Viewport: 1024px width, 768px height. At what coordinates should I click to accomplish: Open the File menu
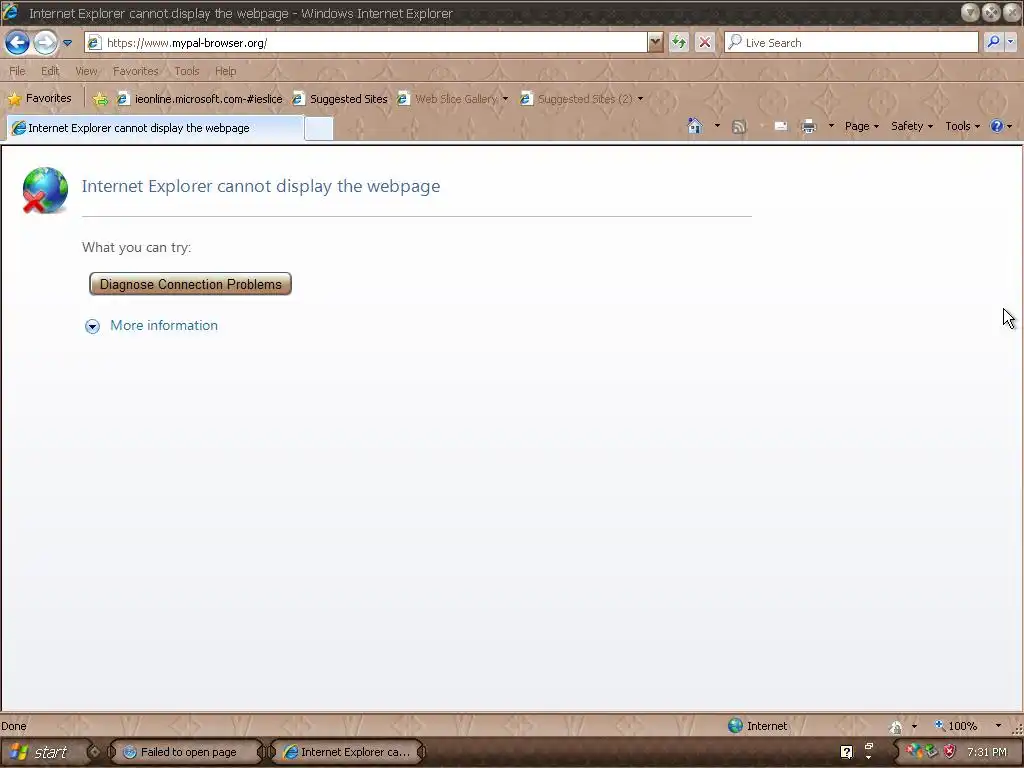tap(18, 71)
